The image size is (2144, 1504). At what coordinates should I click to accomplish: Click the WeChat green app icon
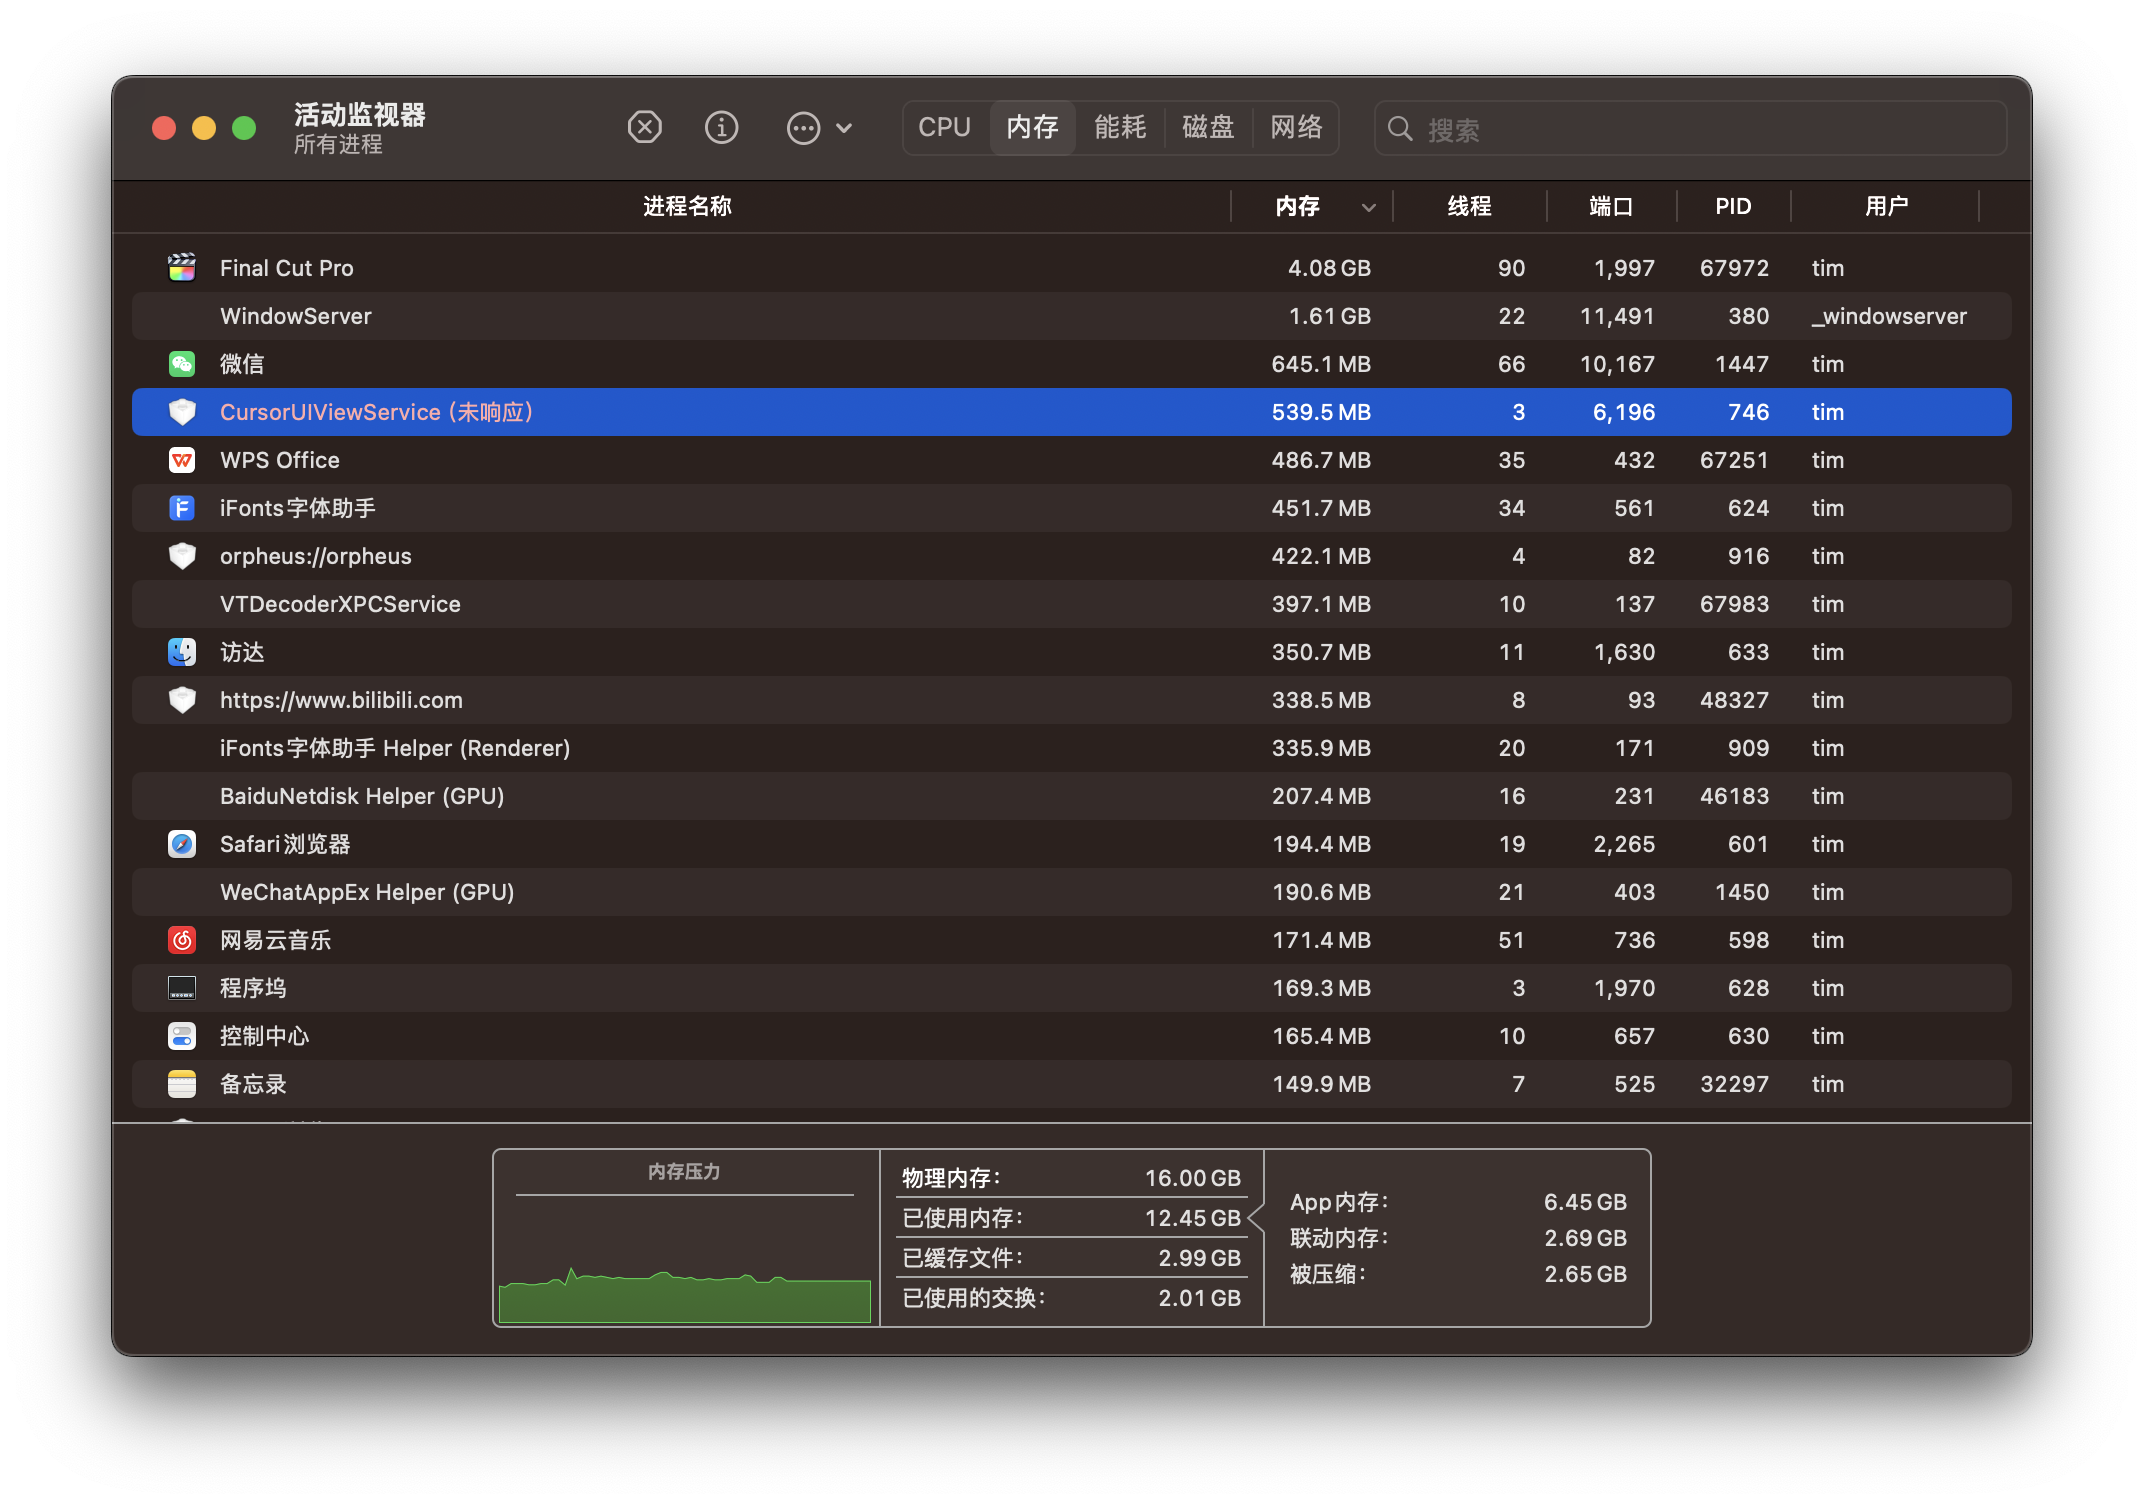pos(182,364)
